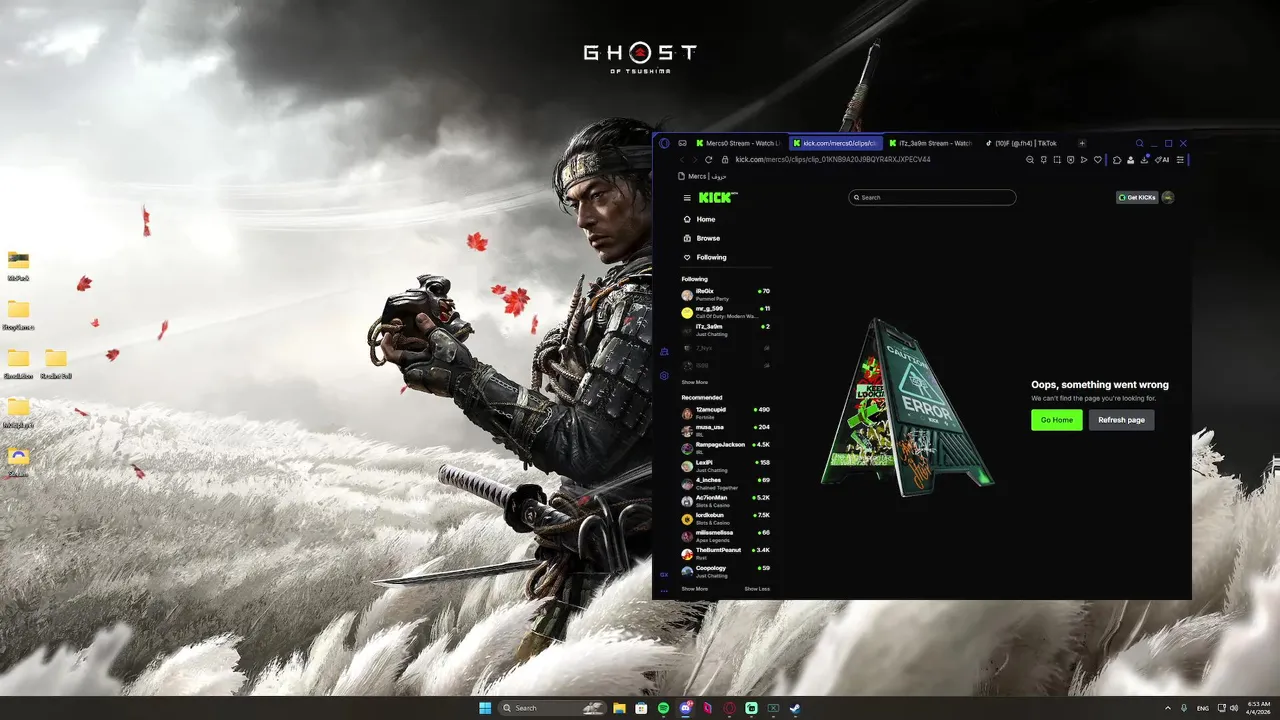The width and height of the screenshot is (1280, 720).
Task: Click the Go Home button
Action: 1057,420
